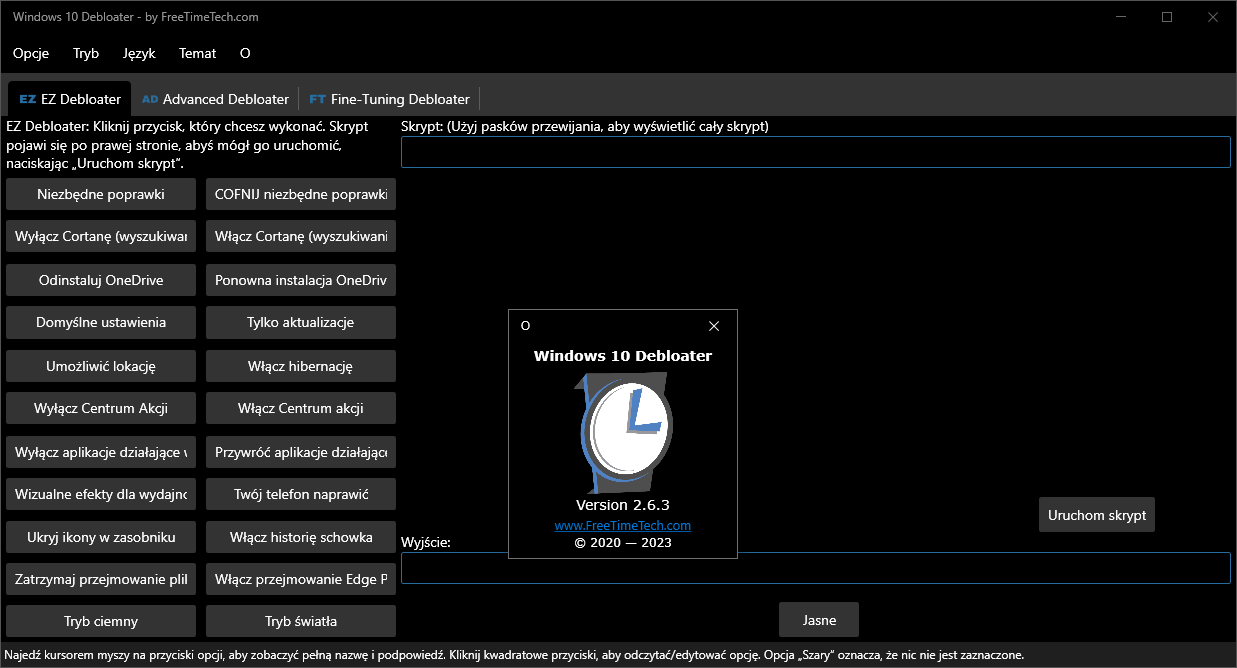The width and height of the screenshot is (1237, 668).
Task: Click Włącz Cortanę button
Action: pyautogui.click(x=301, y=237)
